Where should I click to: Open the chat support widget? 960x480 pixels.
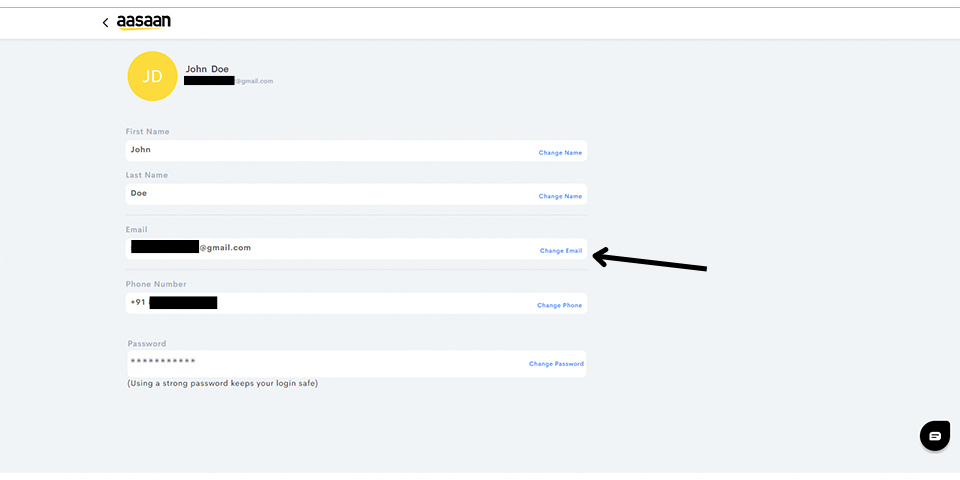click(934, 436)
